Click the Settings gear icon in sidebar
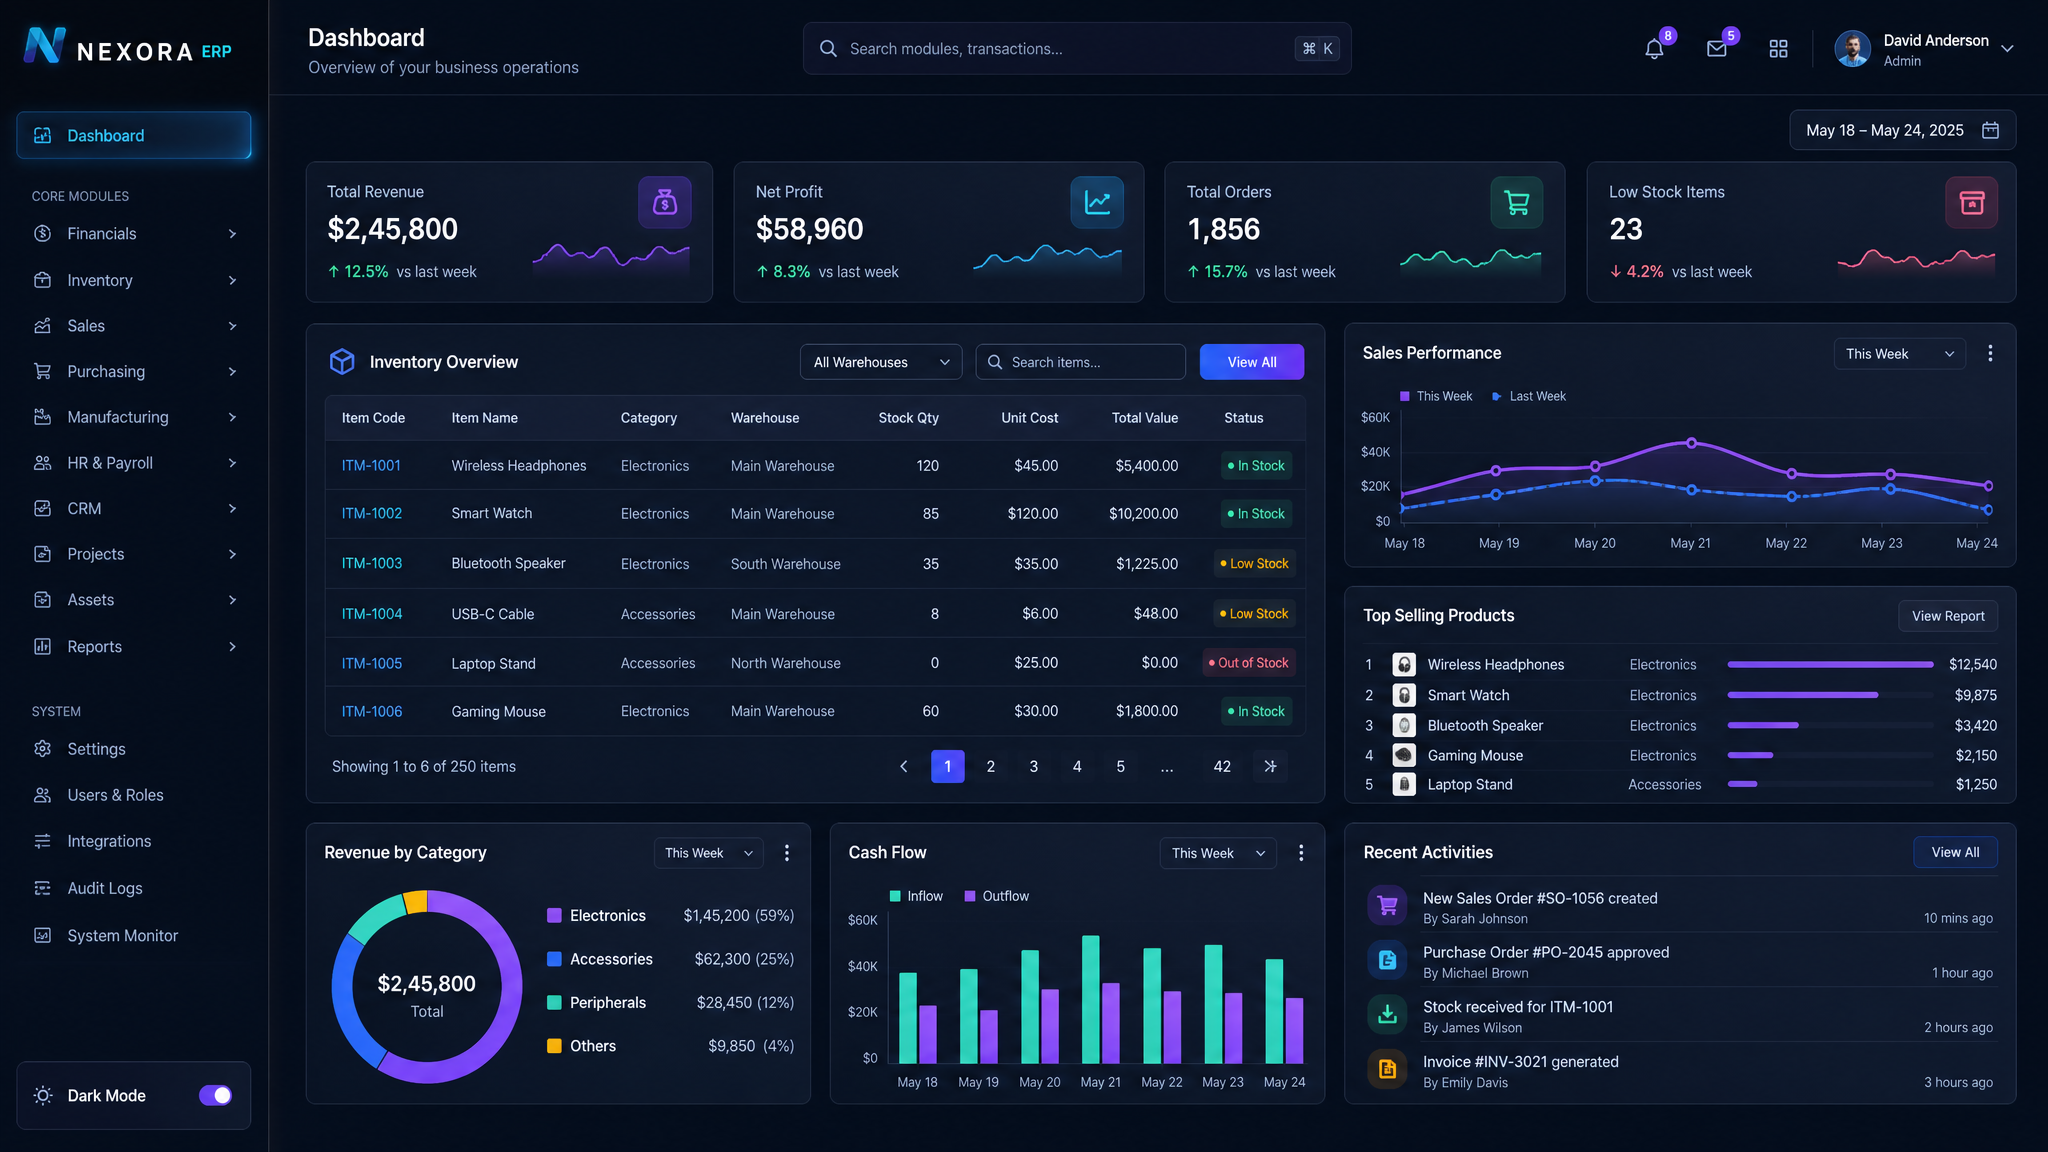The height and width of the screenshot is (1152, 2048). [42, 749]
